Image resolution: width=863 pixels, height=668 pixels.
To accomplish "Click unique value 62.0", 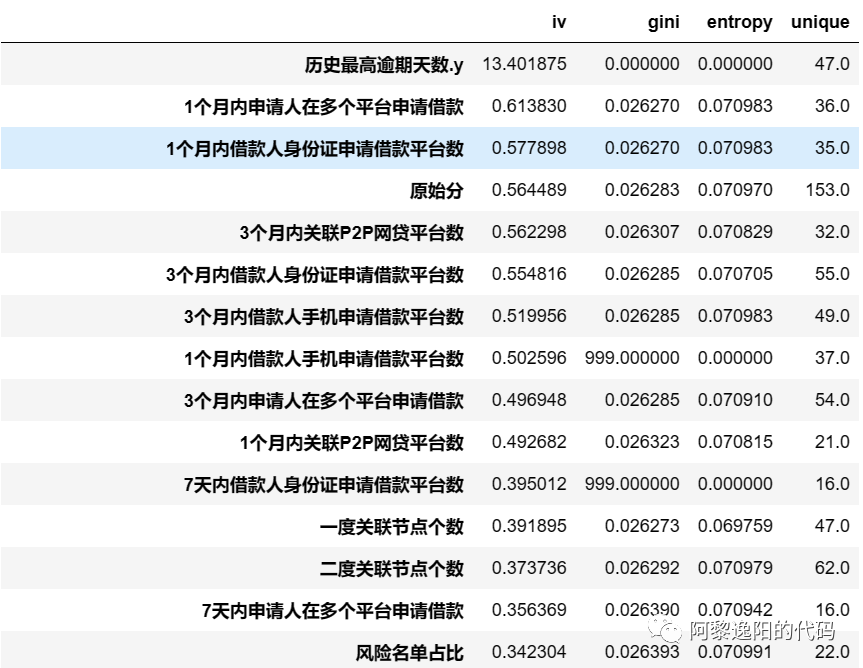I will (832, 568).
